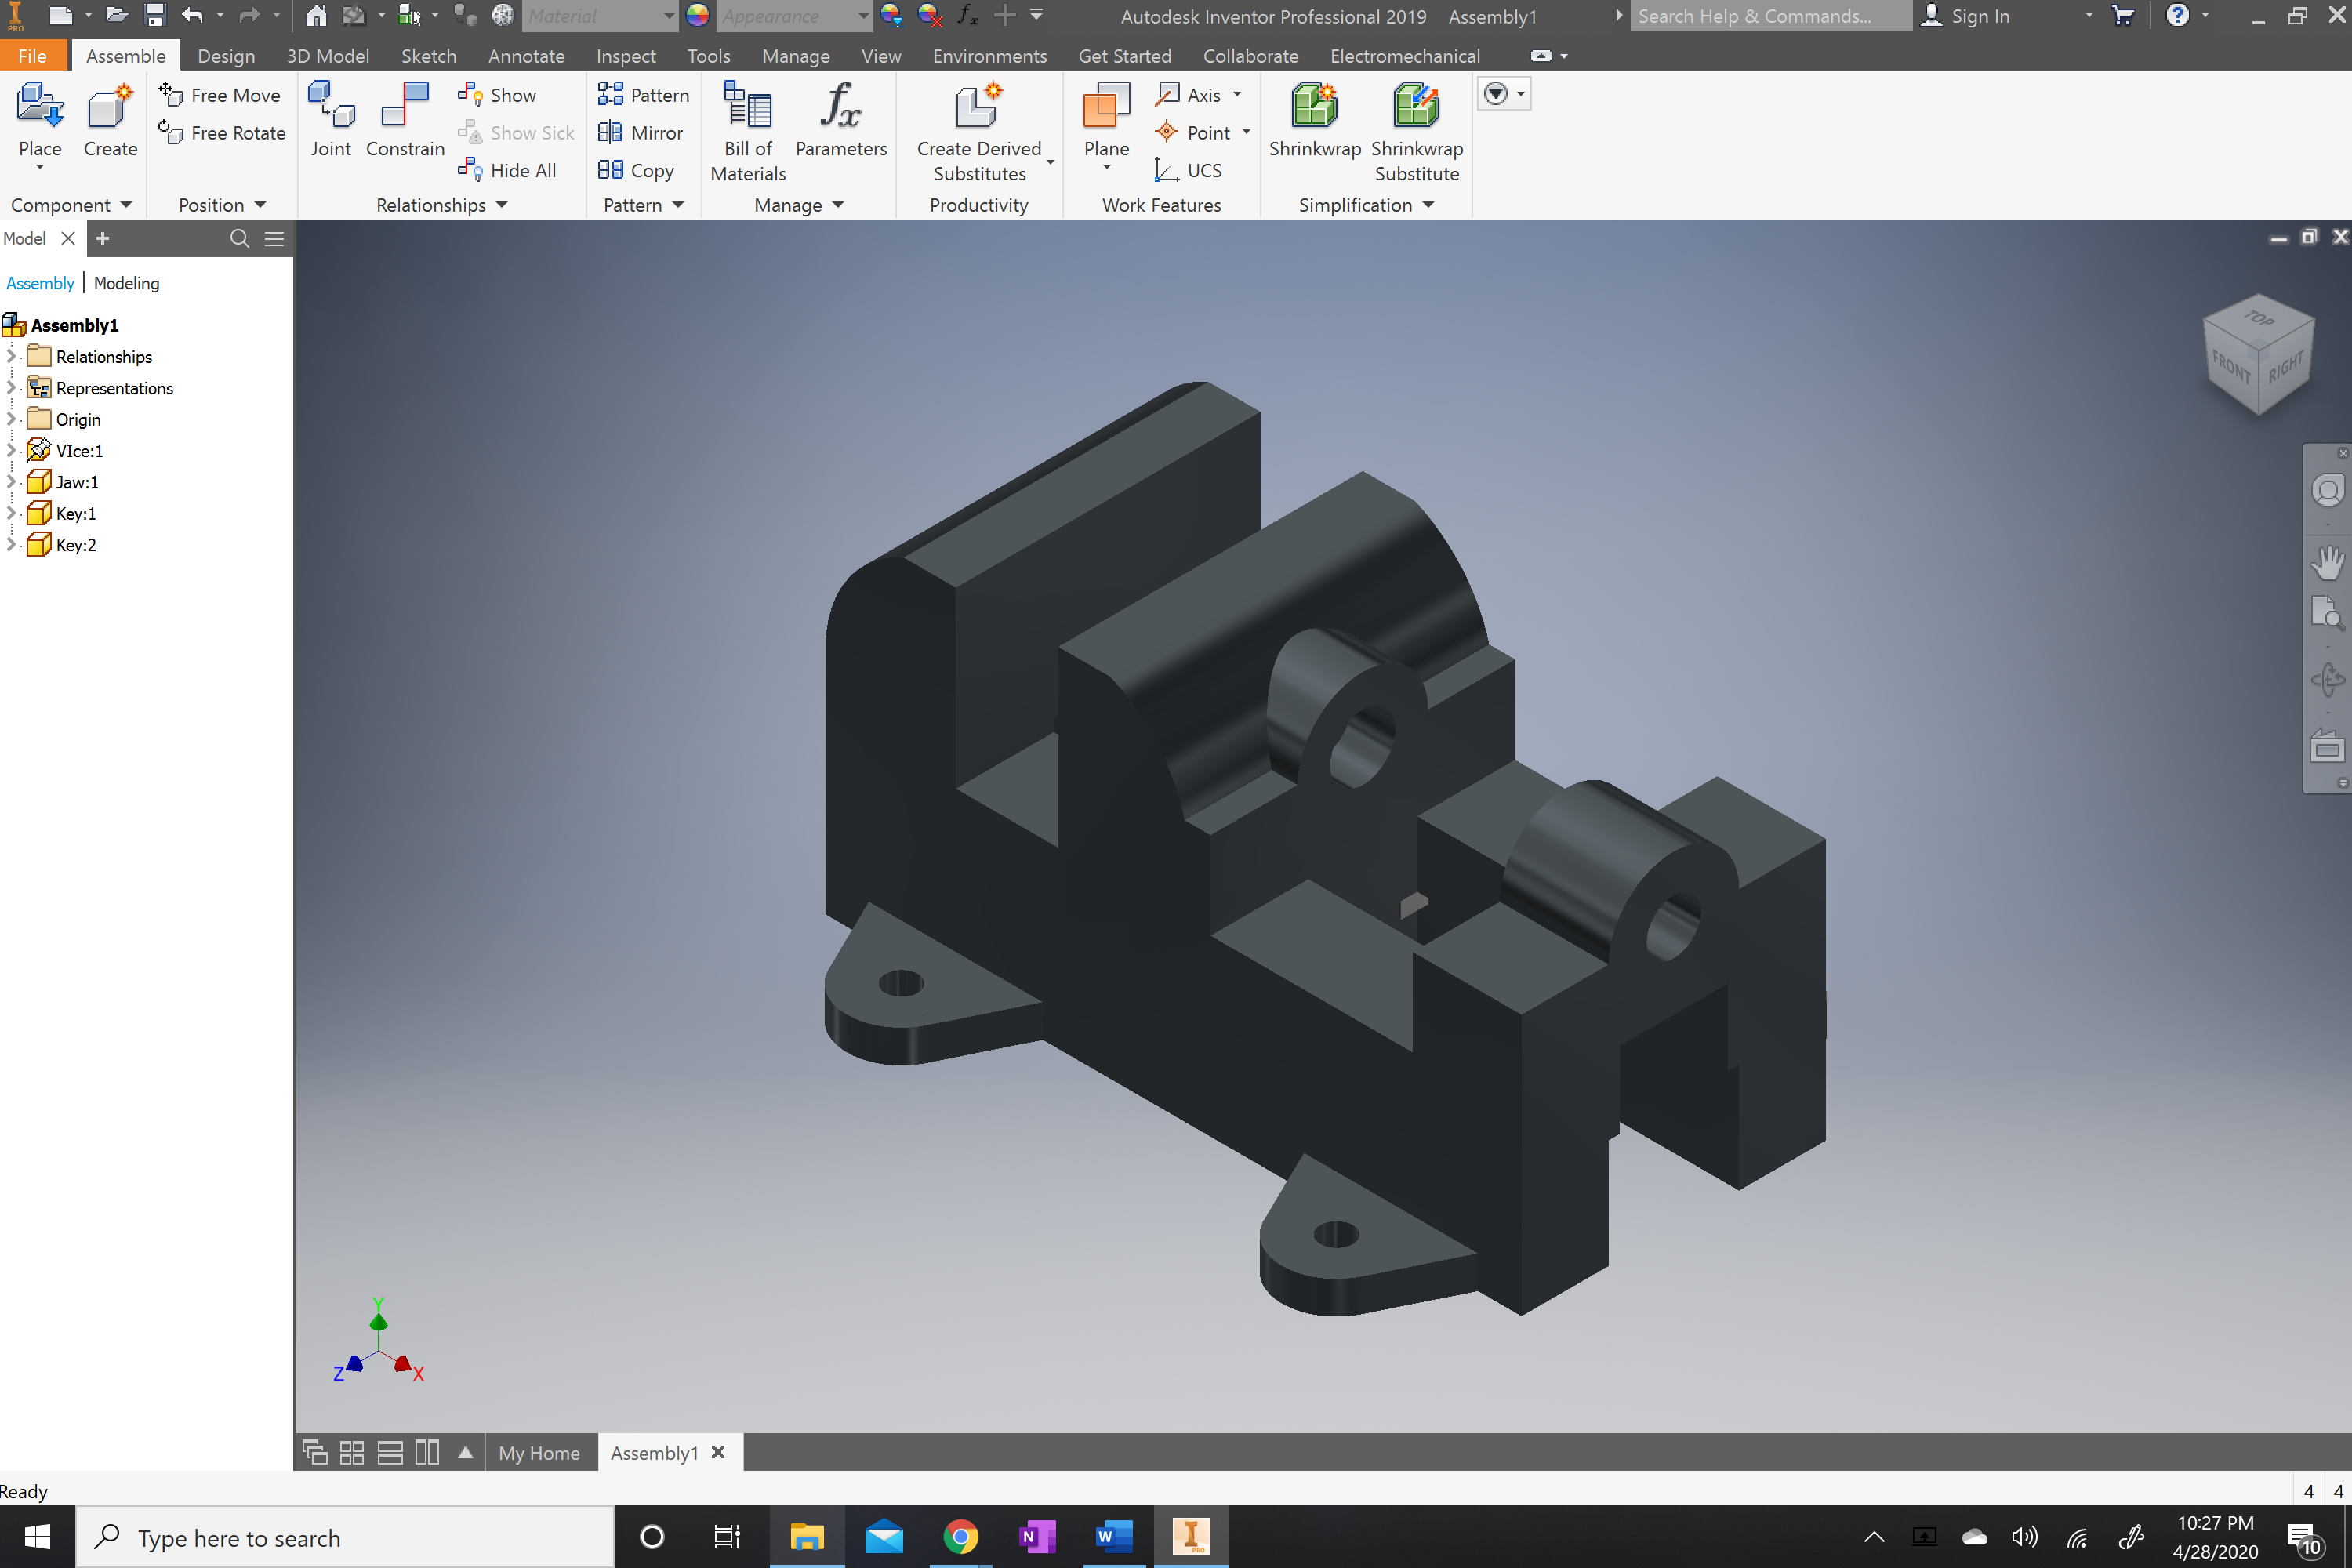This screenshot has width=2352, height=1568.
Task: Open the Appearance dropdown
Action: [x=863, y=16]
